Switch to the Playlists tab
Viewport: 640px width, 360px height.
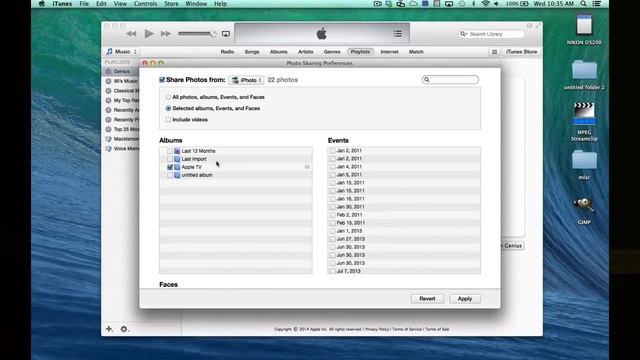(360, 52)
